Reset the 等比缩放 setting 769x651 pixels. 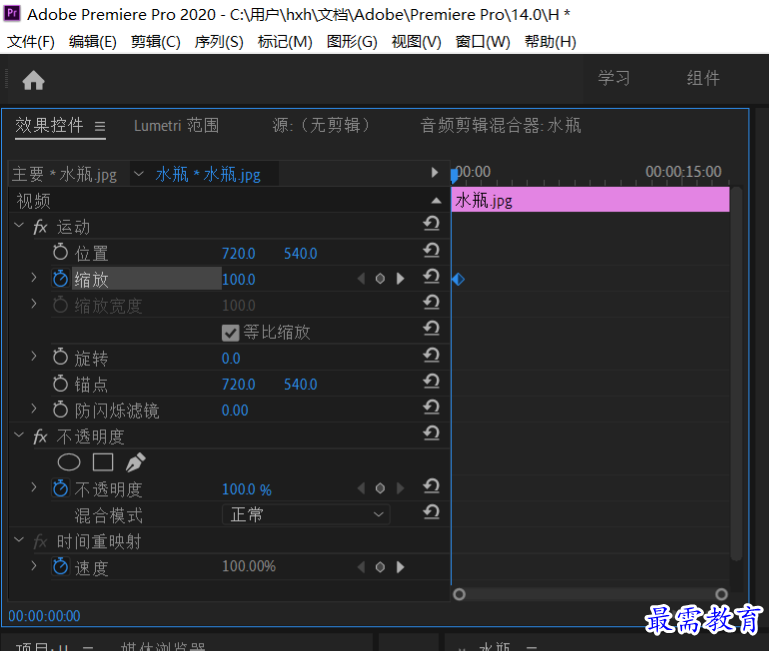(431, 328)
